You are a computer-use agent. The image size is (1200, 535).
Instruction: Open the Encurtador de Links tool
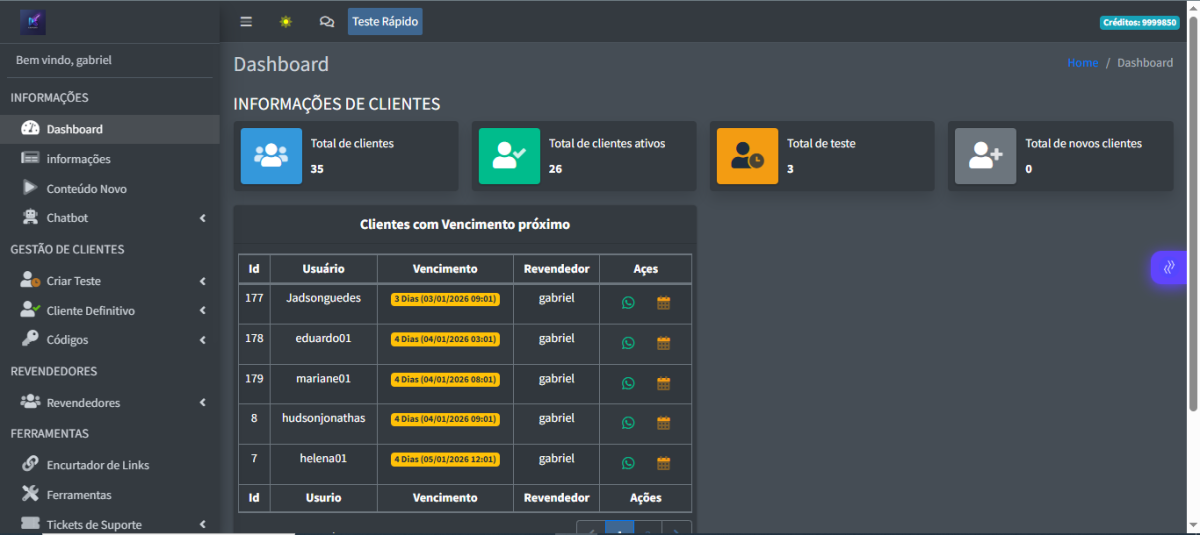(x=98, y=465)
